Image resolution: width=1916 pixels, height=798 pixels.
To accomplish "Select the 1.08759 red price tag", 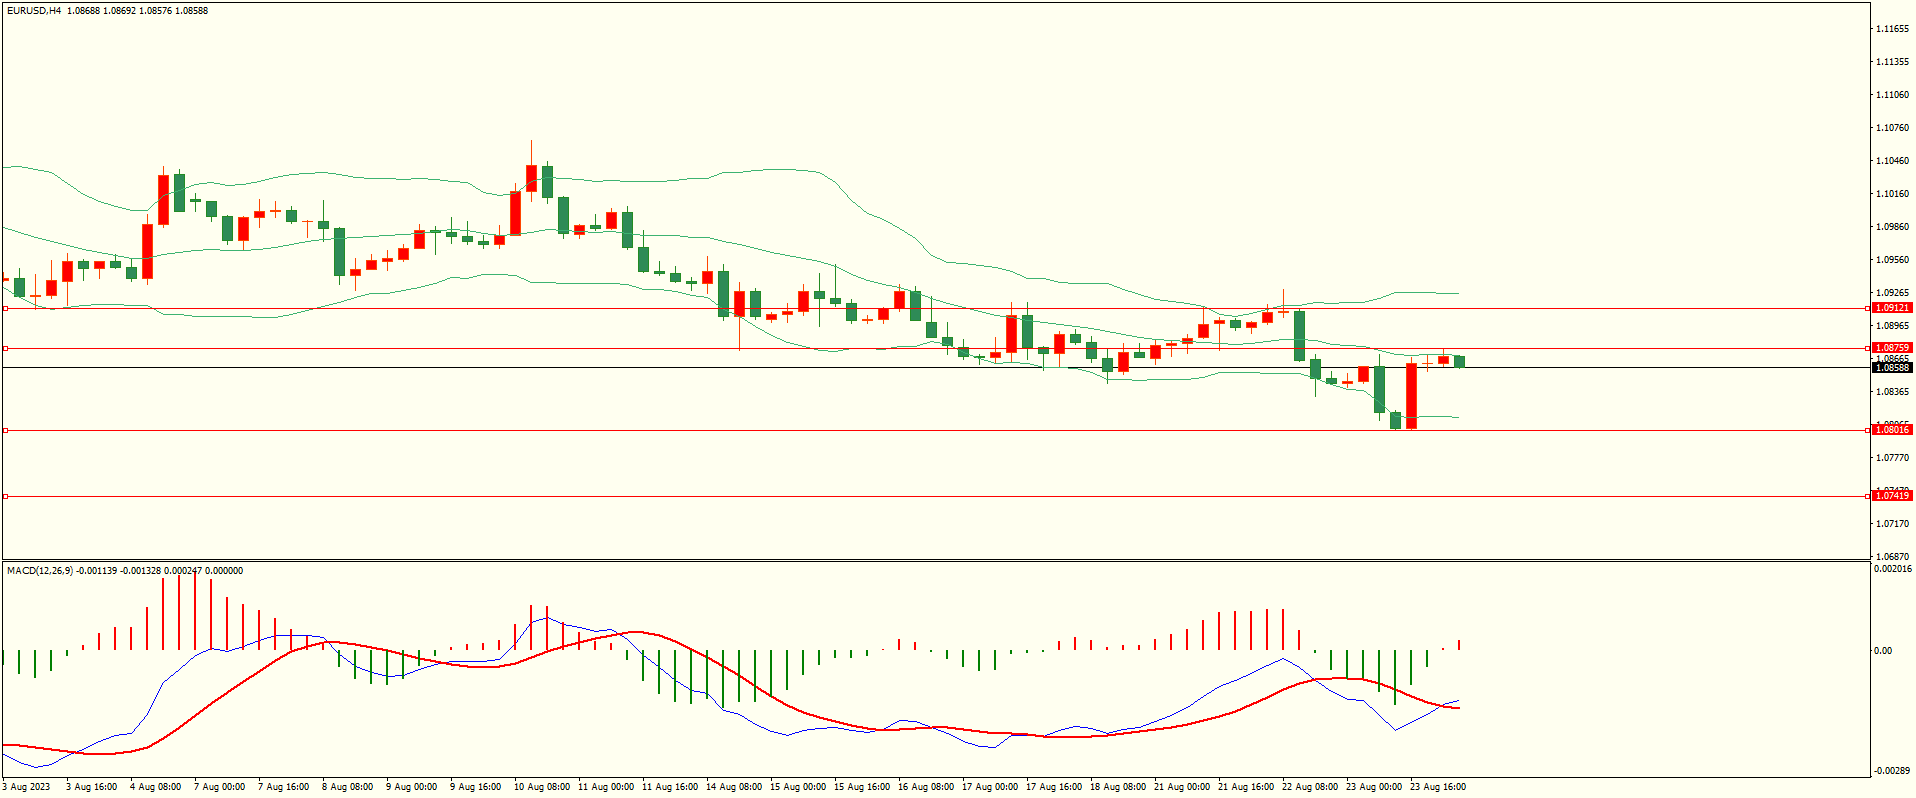I will click(x=1891, y=348).
